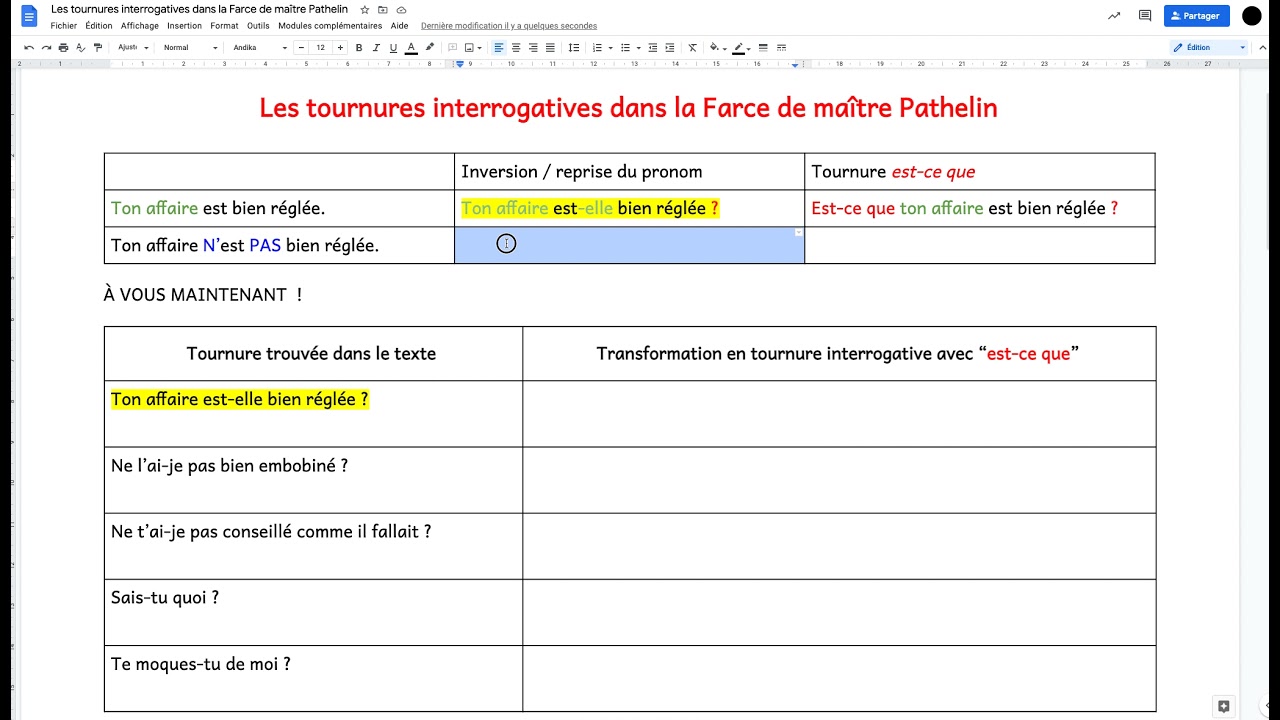
Task: Increase the indent
Action: click(x=670, y=47)
